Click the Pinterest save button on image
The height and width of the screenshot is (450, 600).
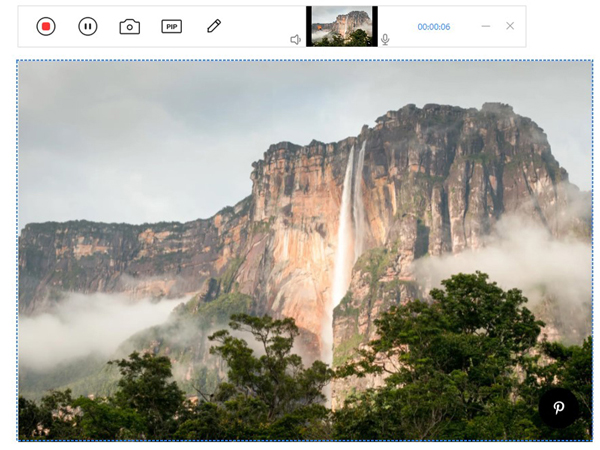click(559, 408)
